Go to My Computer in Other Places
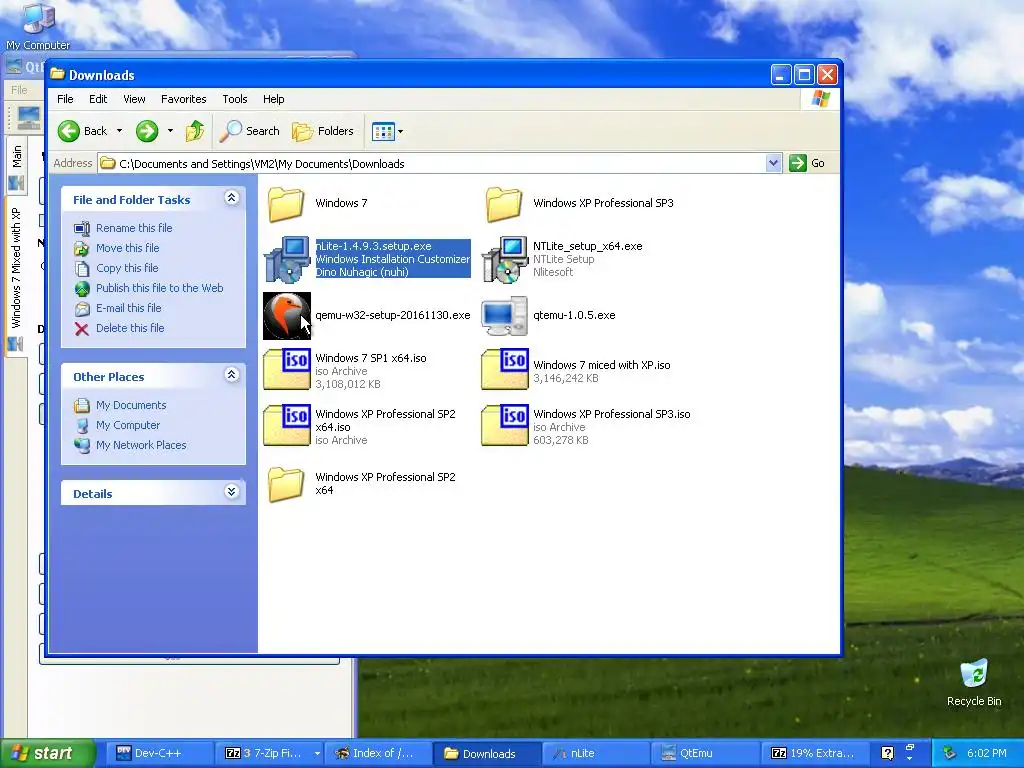Viewport: 1024px width, 768px height. [x=127, y=425]
